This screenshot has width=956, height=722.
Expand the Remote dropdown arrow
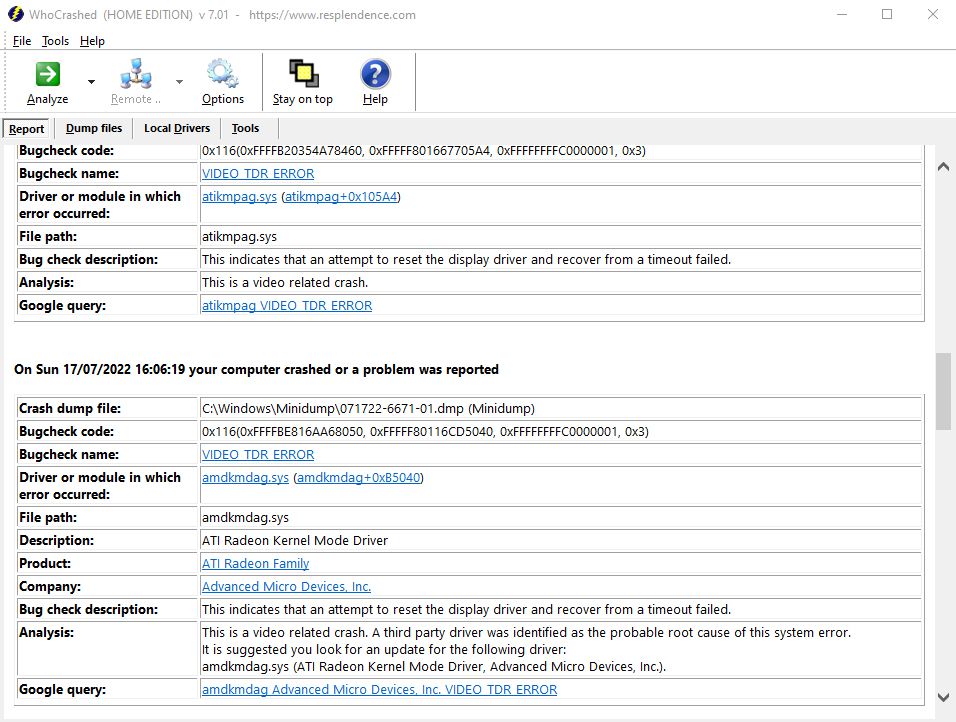click(179, 82)
